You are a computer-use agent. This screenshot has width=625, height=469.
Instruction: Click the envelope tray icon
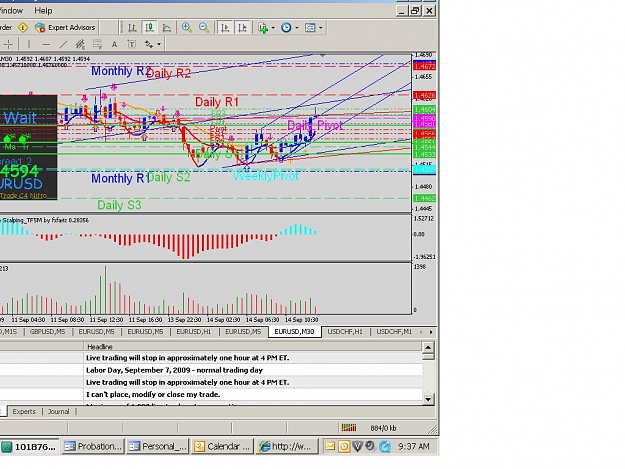330,447
